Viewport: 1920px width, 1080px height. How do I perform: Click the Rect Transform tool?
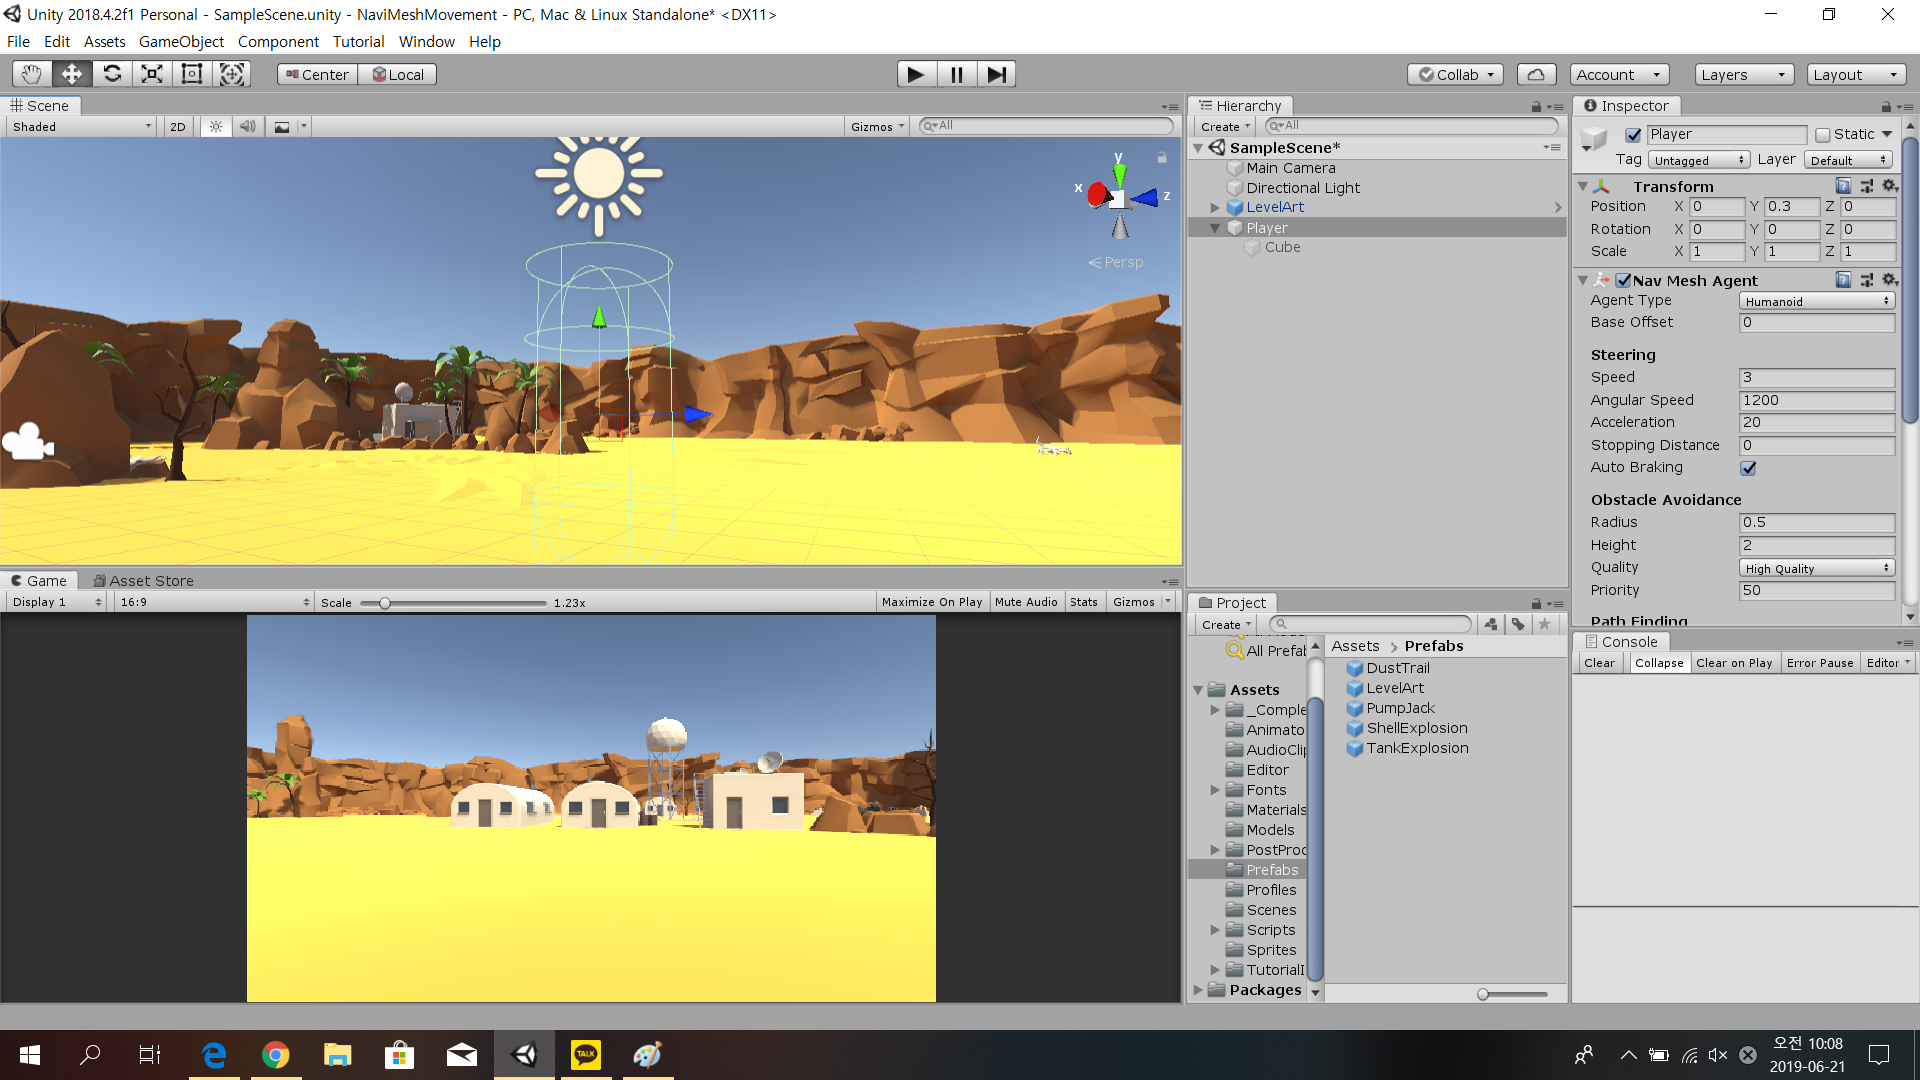[192, 74]
